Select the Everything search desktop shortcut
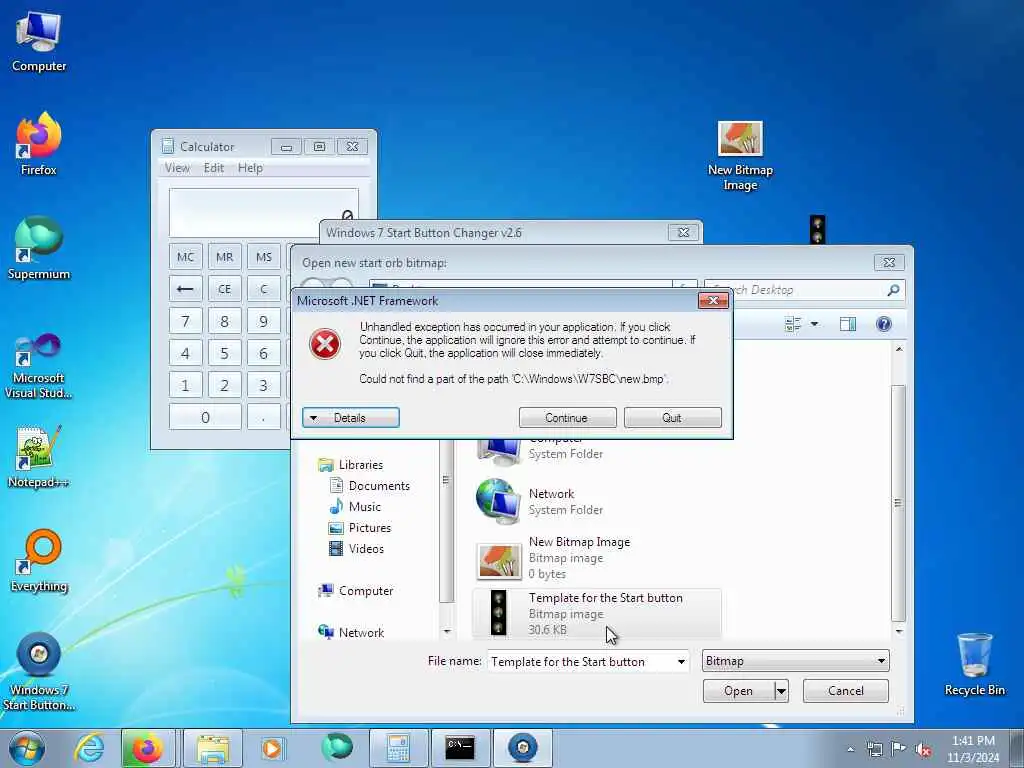 pyautogui.click(x=39, y=560)
